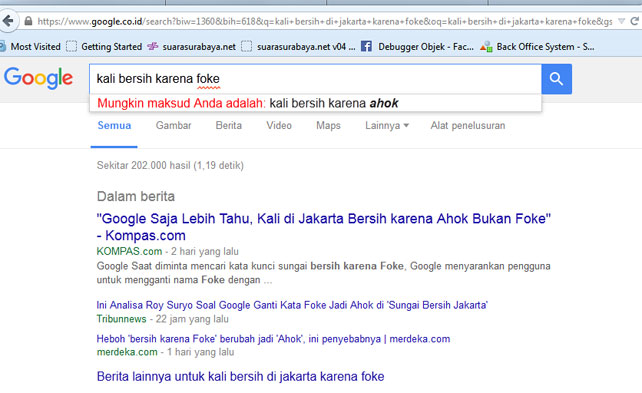Click the KOMPAS.com source label
Viewport: 642px width, 393px height.
[x=129, y=251]
